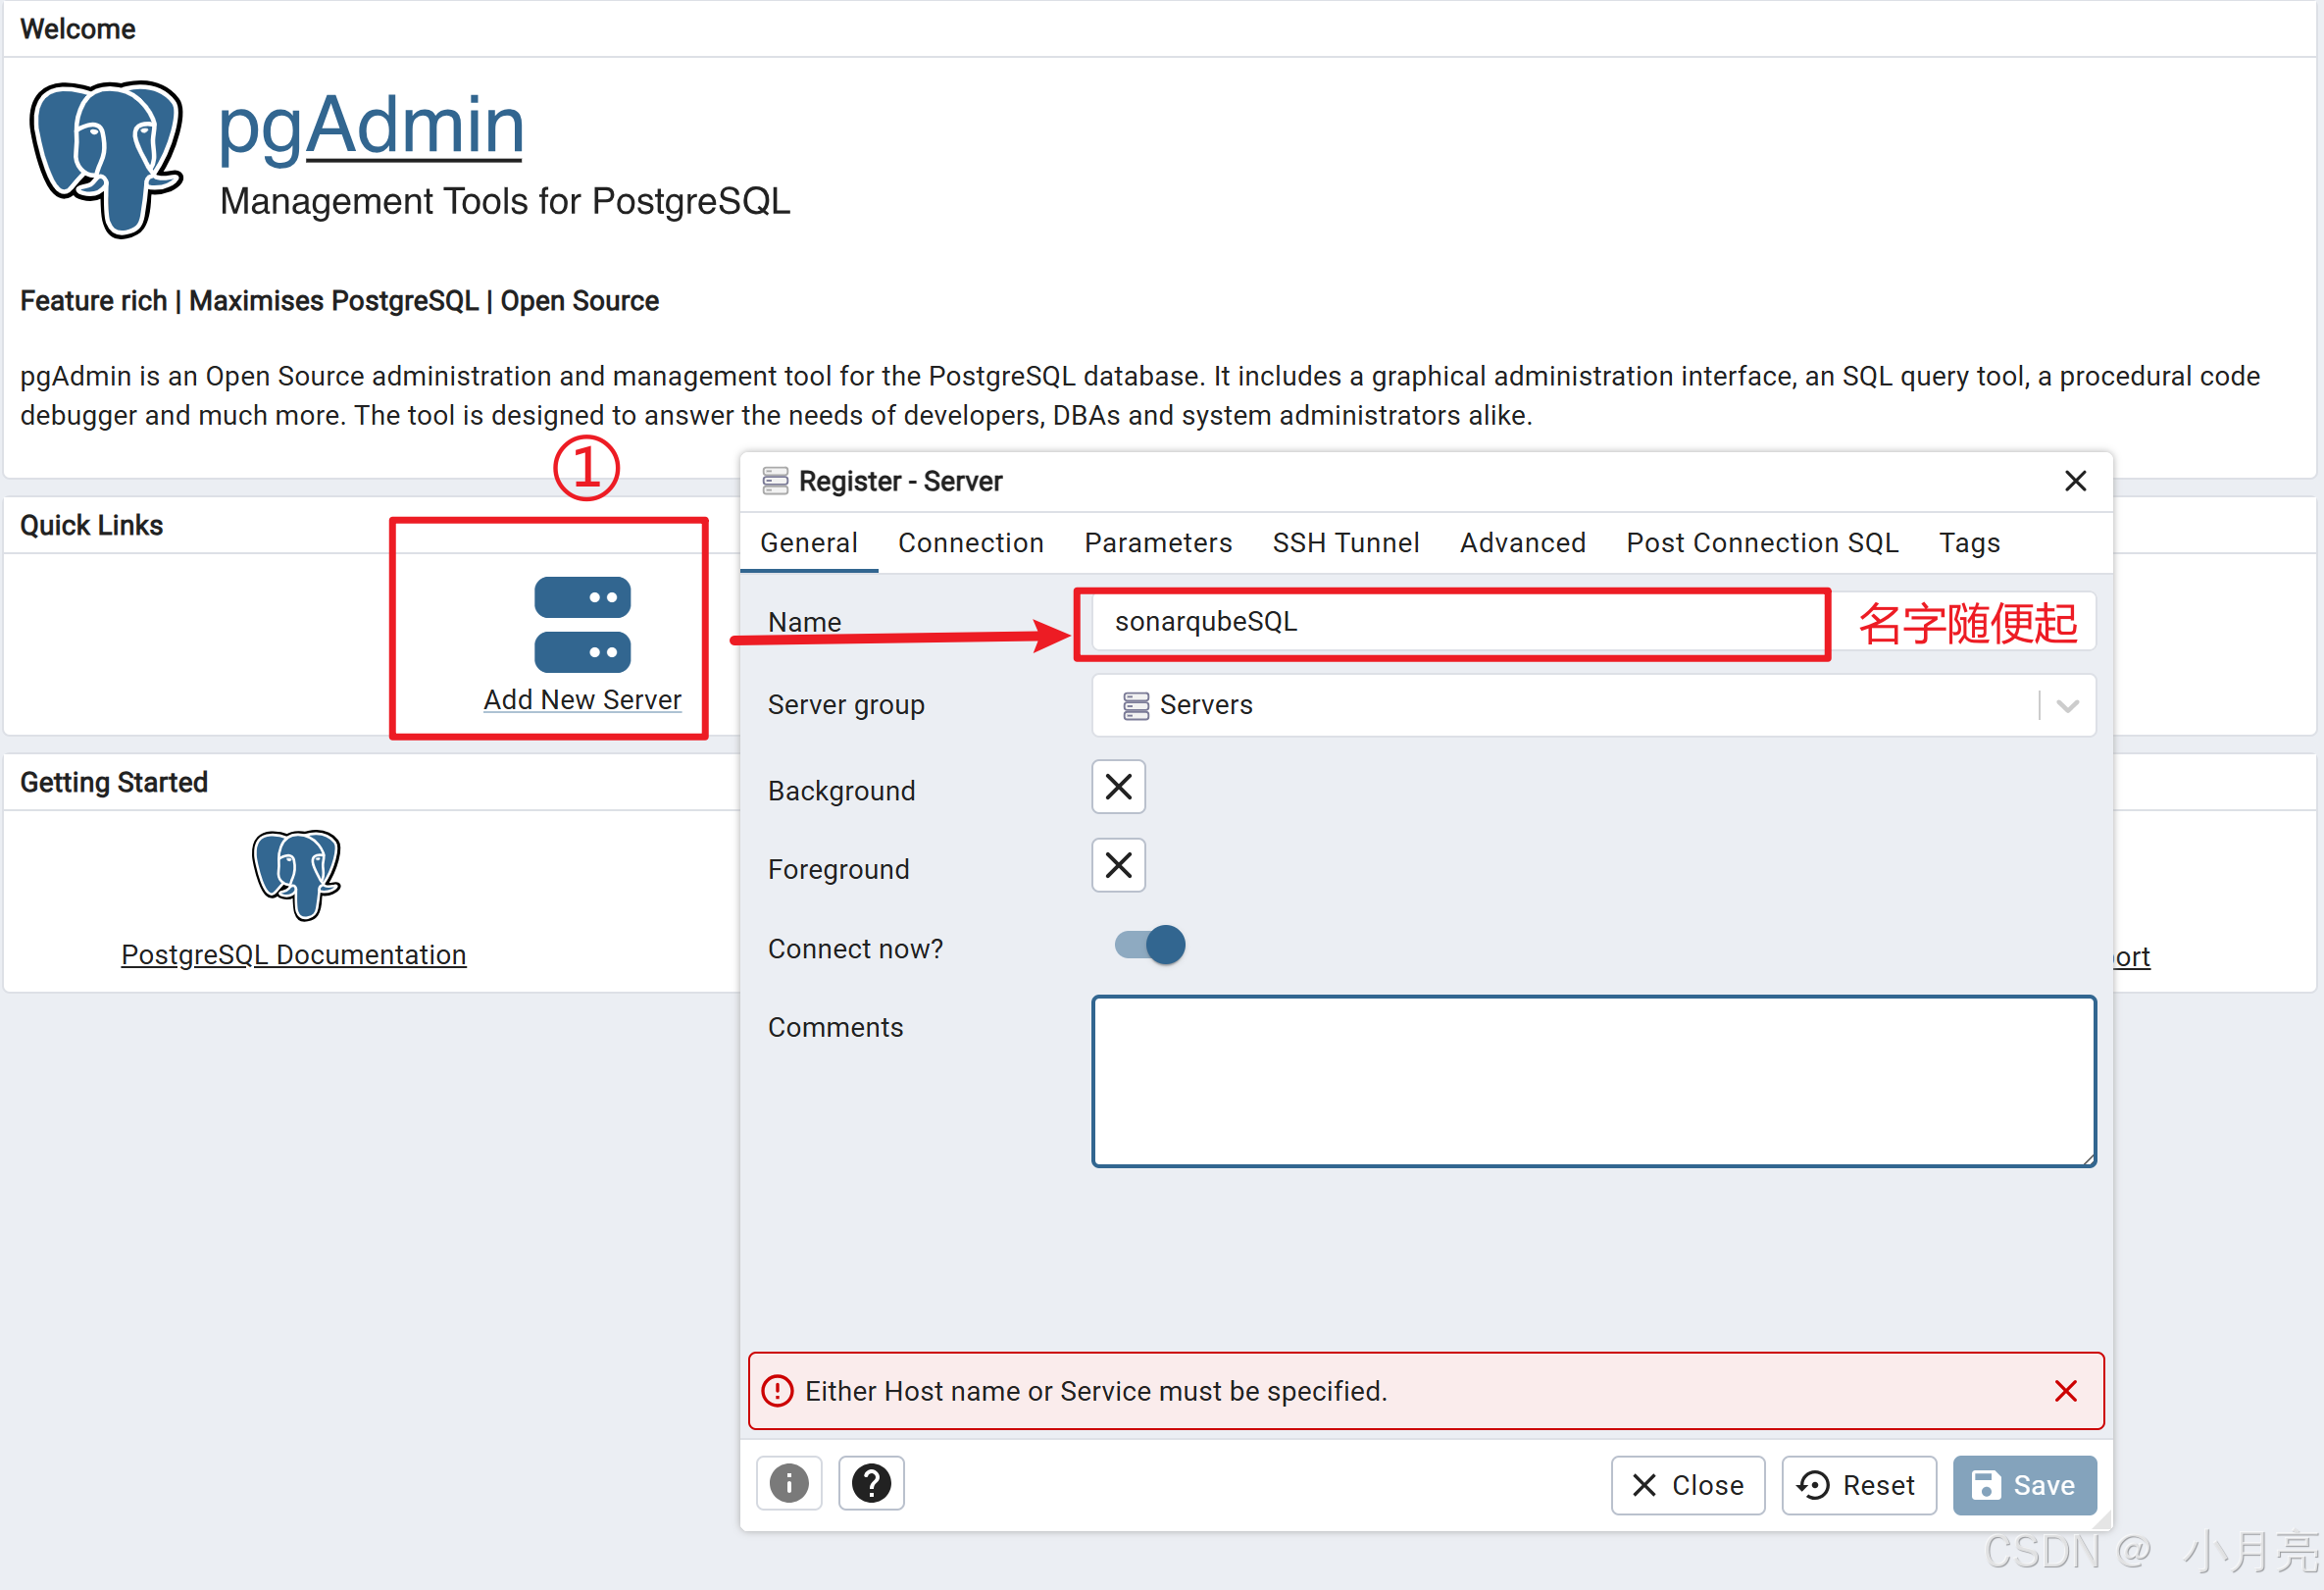Click the error text about Host name
Viewport: 2324px width, 1590px height.
pyautogui.click(x=1096, y=1391)
